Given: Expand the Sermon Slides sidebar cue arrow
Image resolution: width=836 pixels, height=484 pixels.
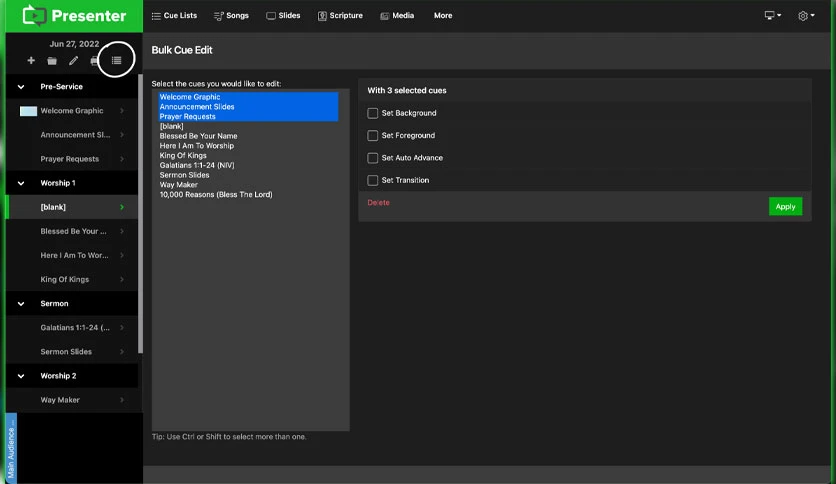Looking at the screenshot, I should point(122,352).
